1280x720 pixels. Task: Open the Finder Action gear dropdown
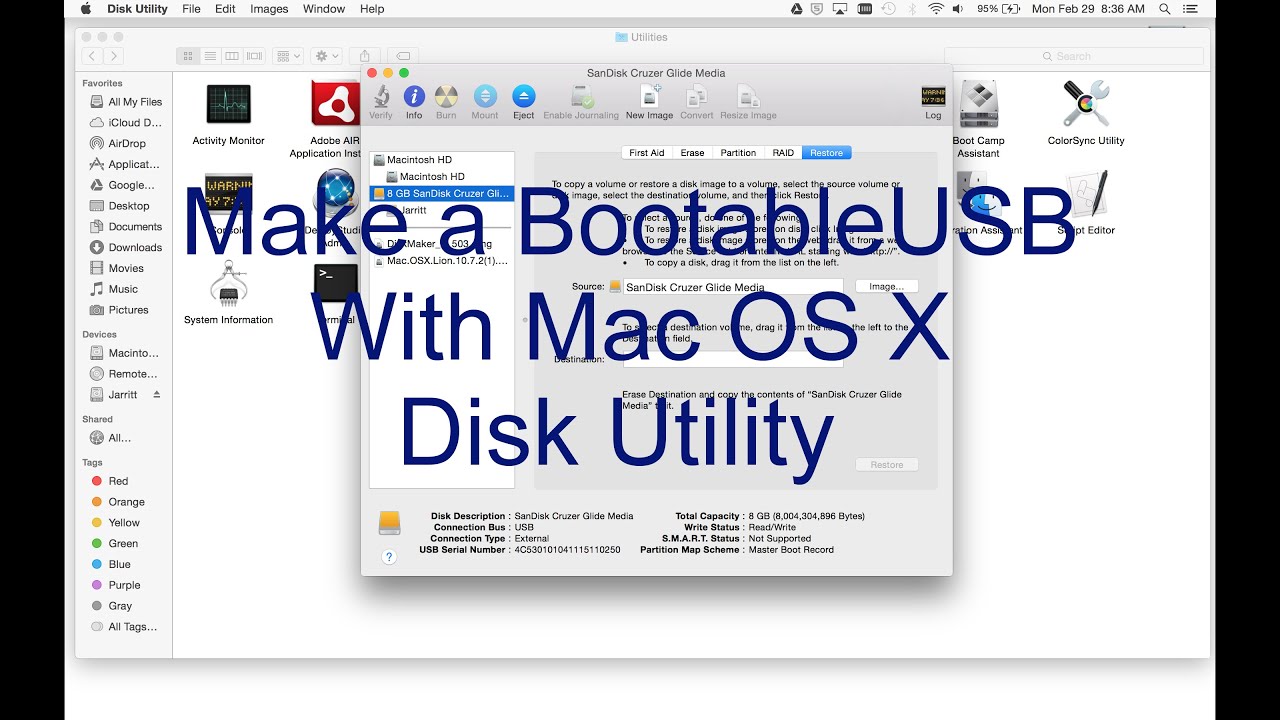326,56
